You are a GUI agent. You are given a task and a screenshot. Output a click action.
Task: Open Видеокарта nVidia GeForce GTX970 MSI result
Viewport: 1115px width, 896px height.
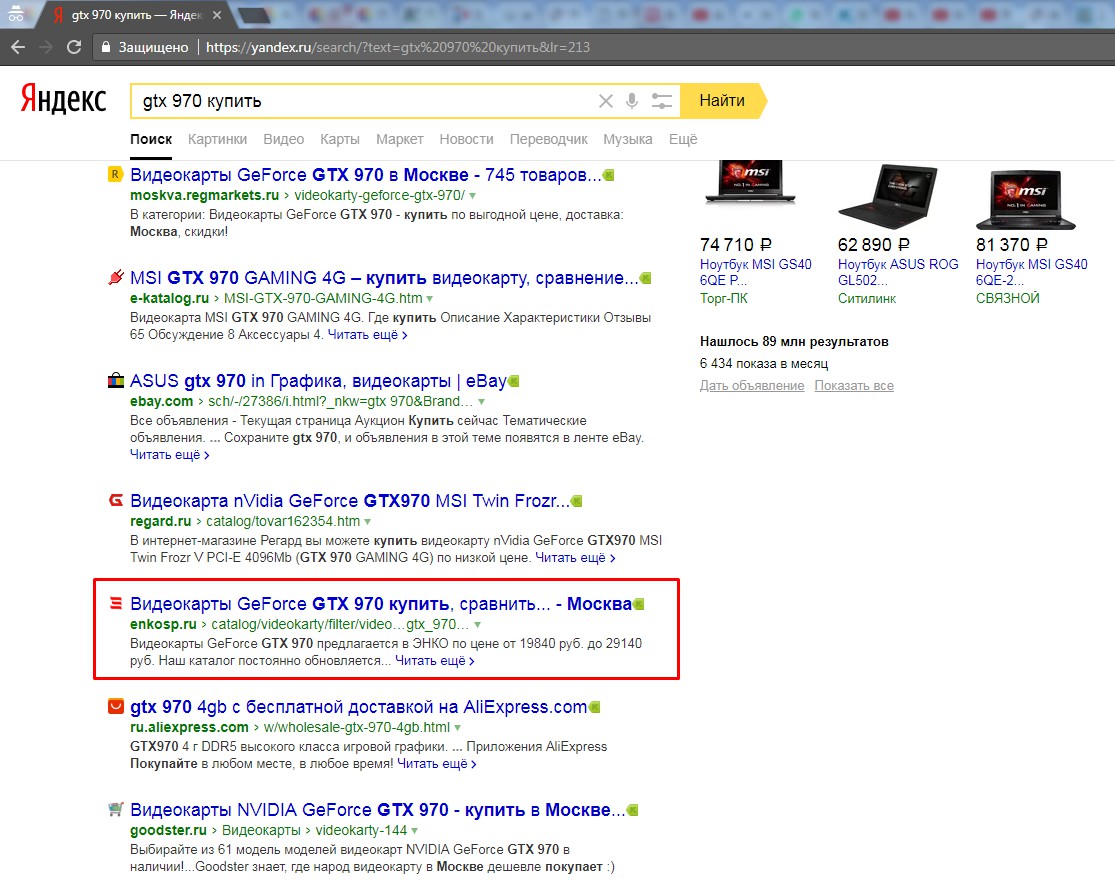(x=349, y=501)
